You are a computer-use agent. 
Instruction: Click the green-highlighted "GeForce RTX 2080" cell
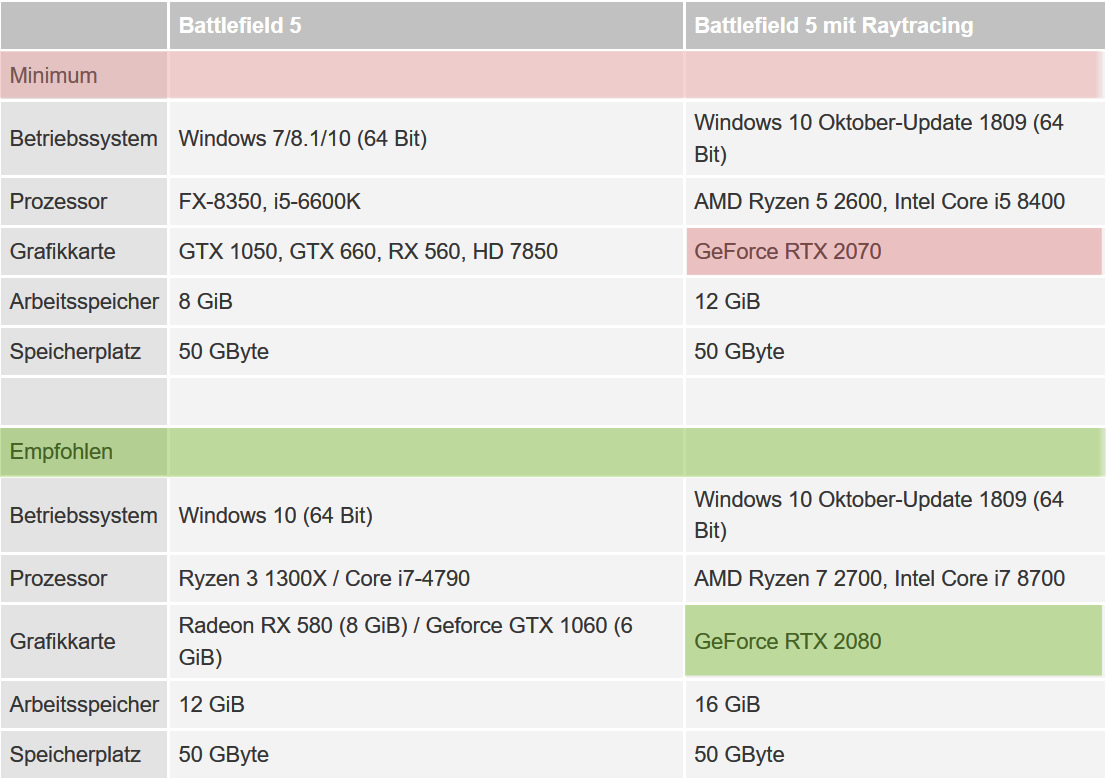click(788, 641)
